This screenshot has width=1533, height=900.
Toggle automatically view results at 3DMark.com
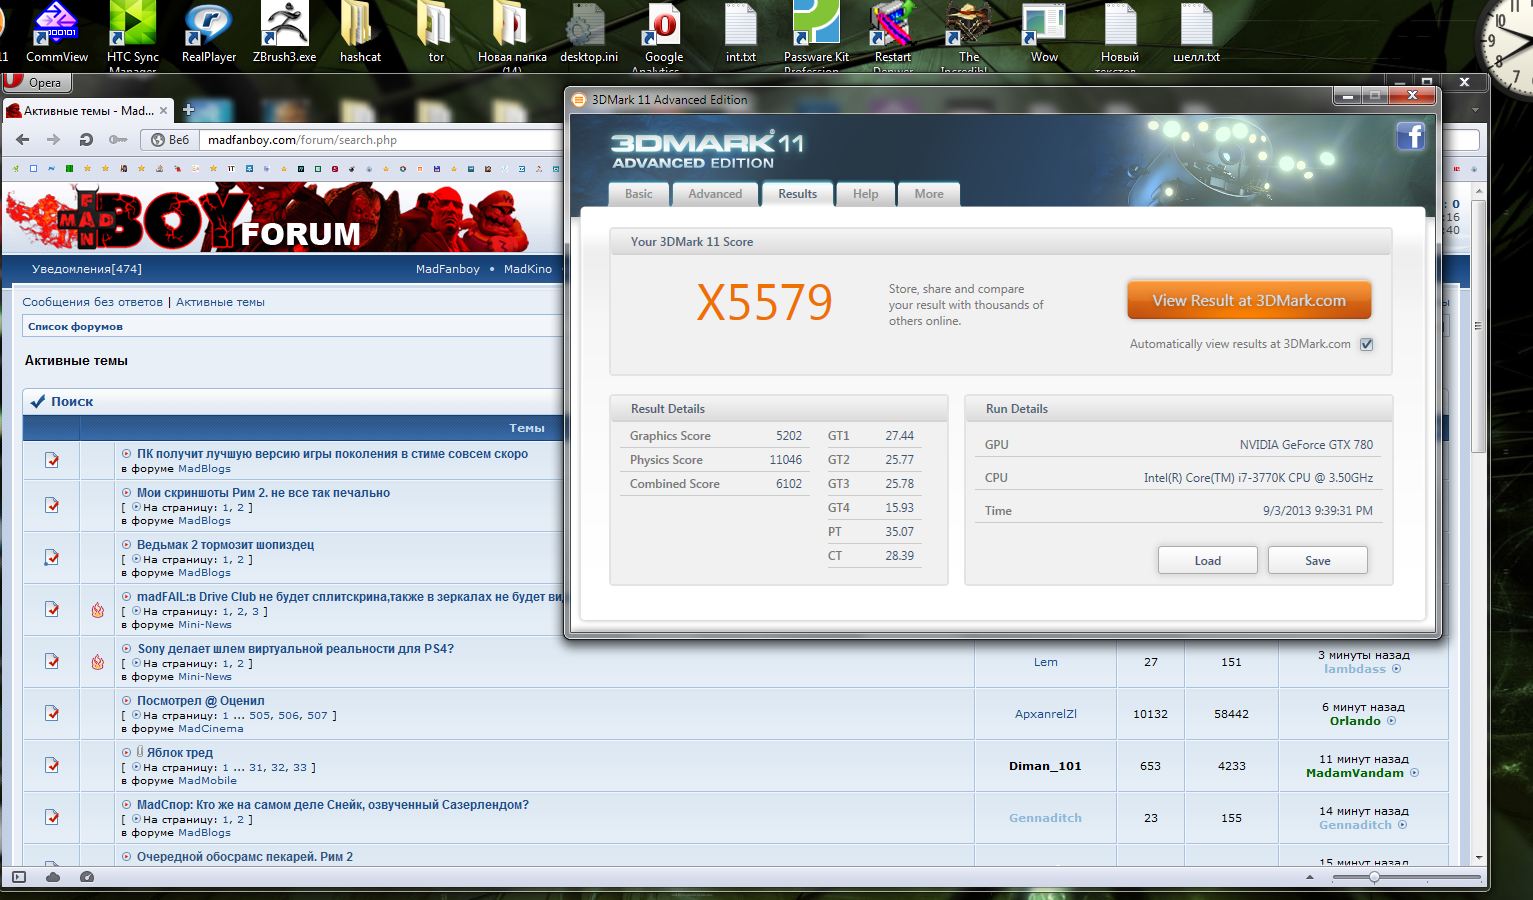(1366, 344)
